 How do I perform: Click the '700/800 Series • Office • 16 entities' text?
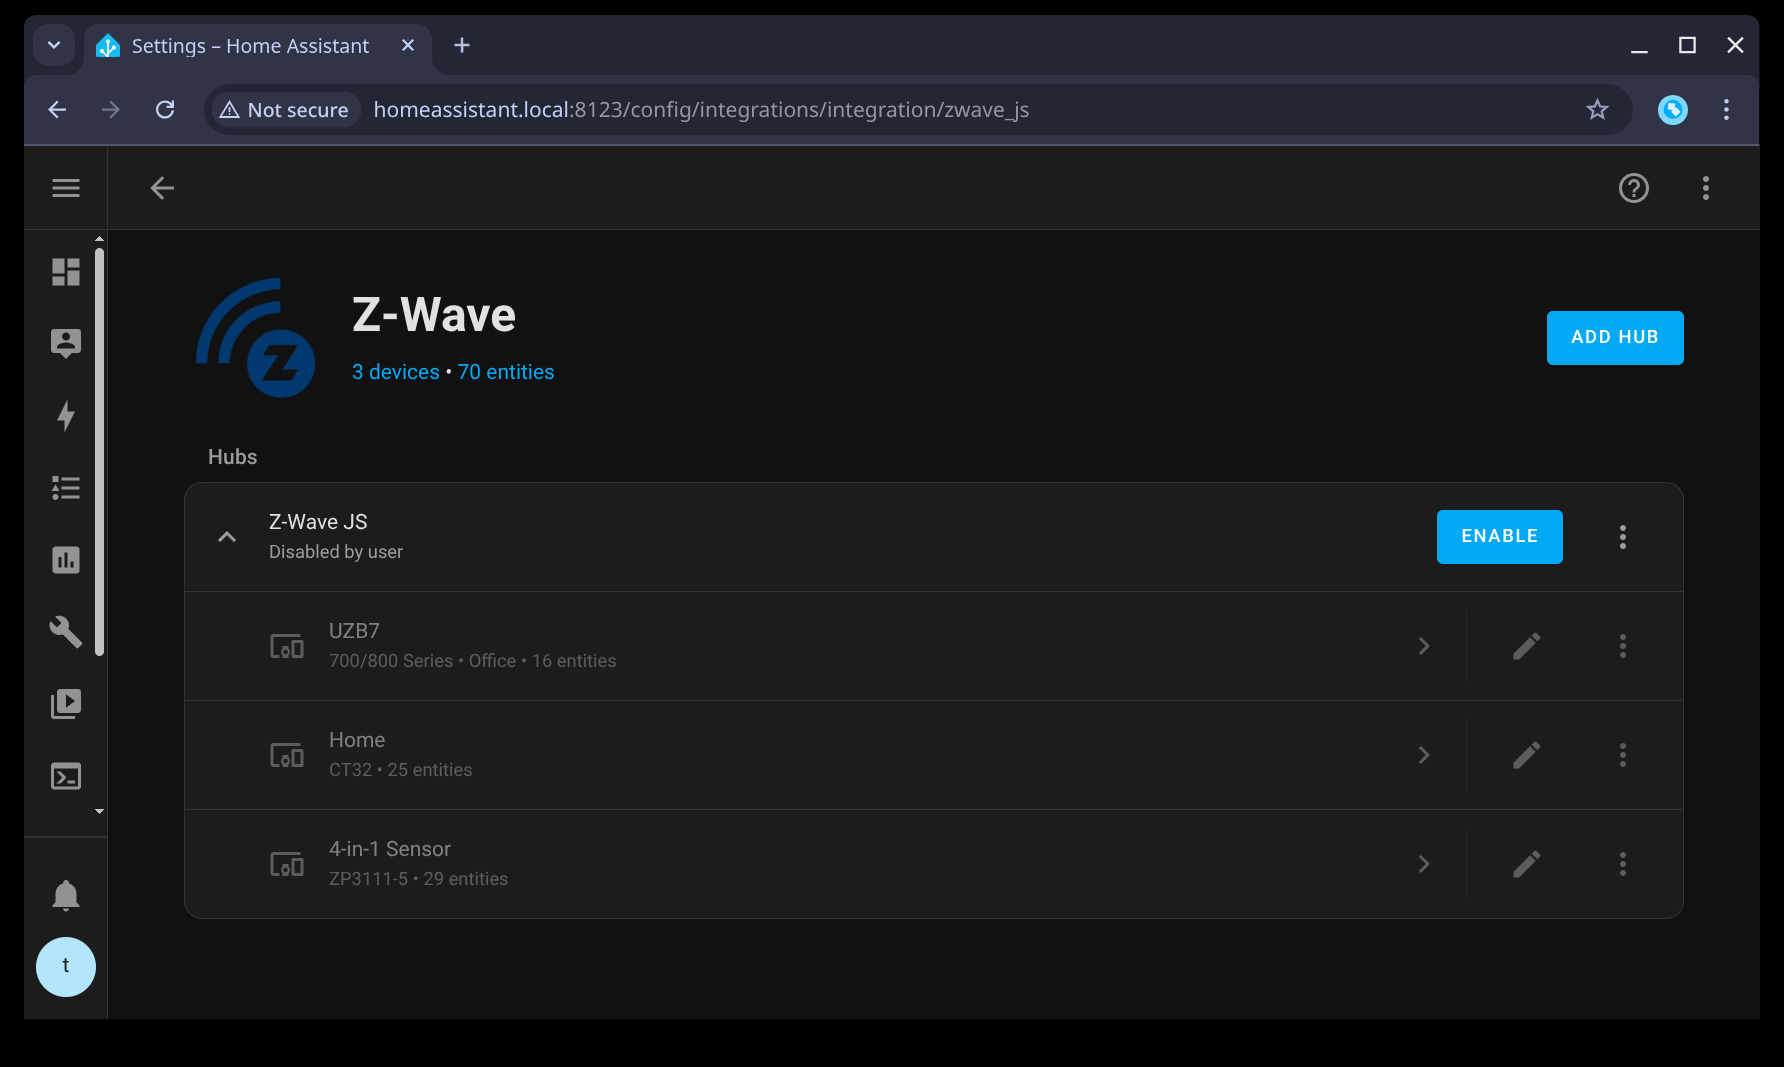click(x=473, y=661)
